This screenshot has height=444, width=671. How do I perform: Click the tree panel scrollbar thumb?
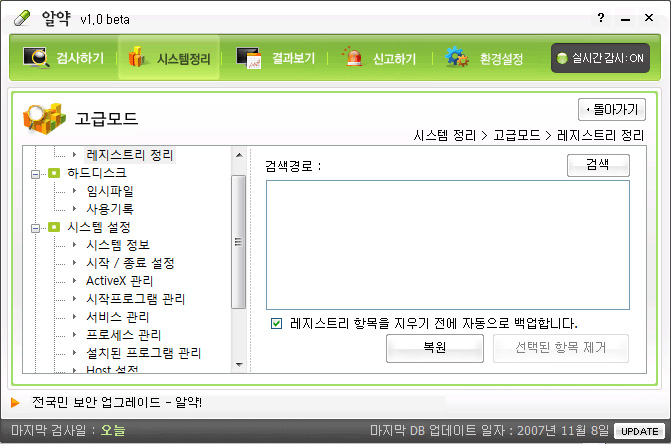click(239, 242)
